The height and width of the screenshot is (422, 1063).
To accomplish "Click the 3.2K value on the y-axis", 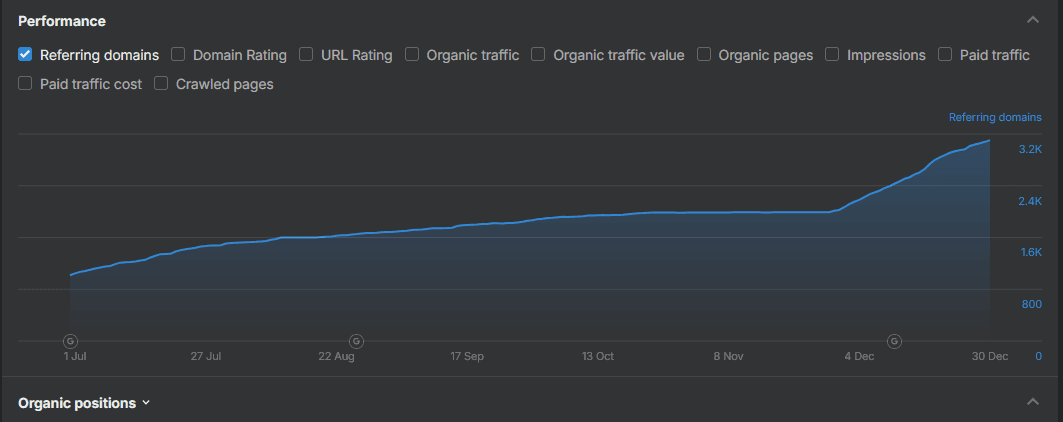I will 1029,149.
